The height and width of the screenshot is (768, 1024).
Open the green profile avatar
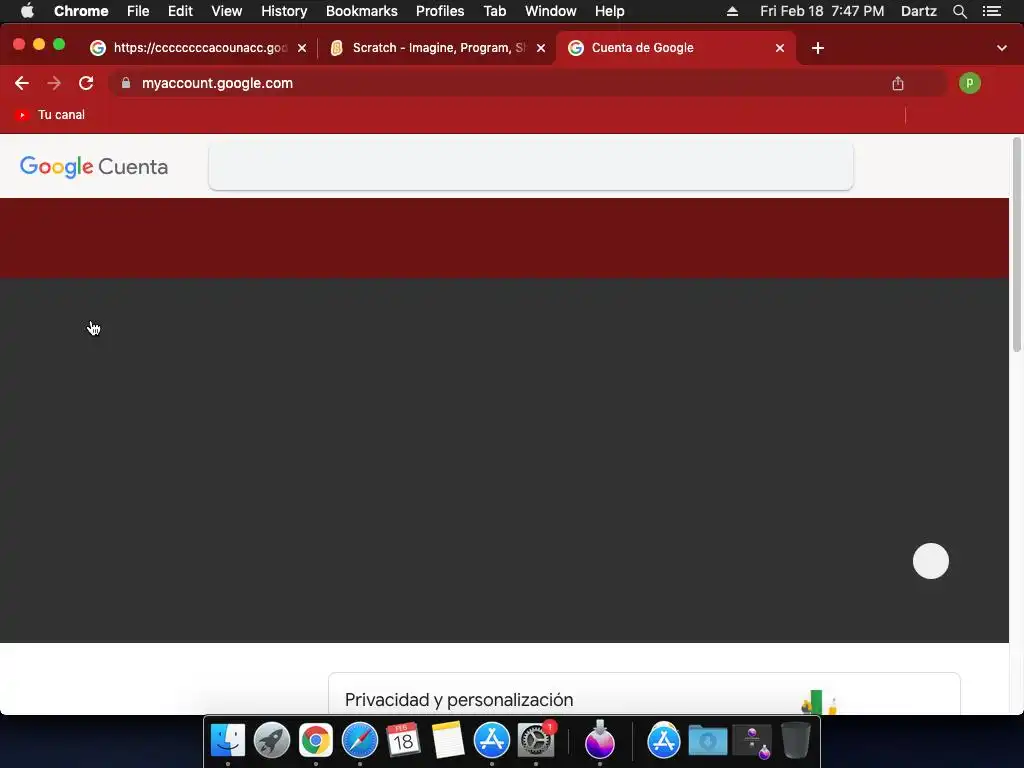(x=970, y=83)
